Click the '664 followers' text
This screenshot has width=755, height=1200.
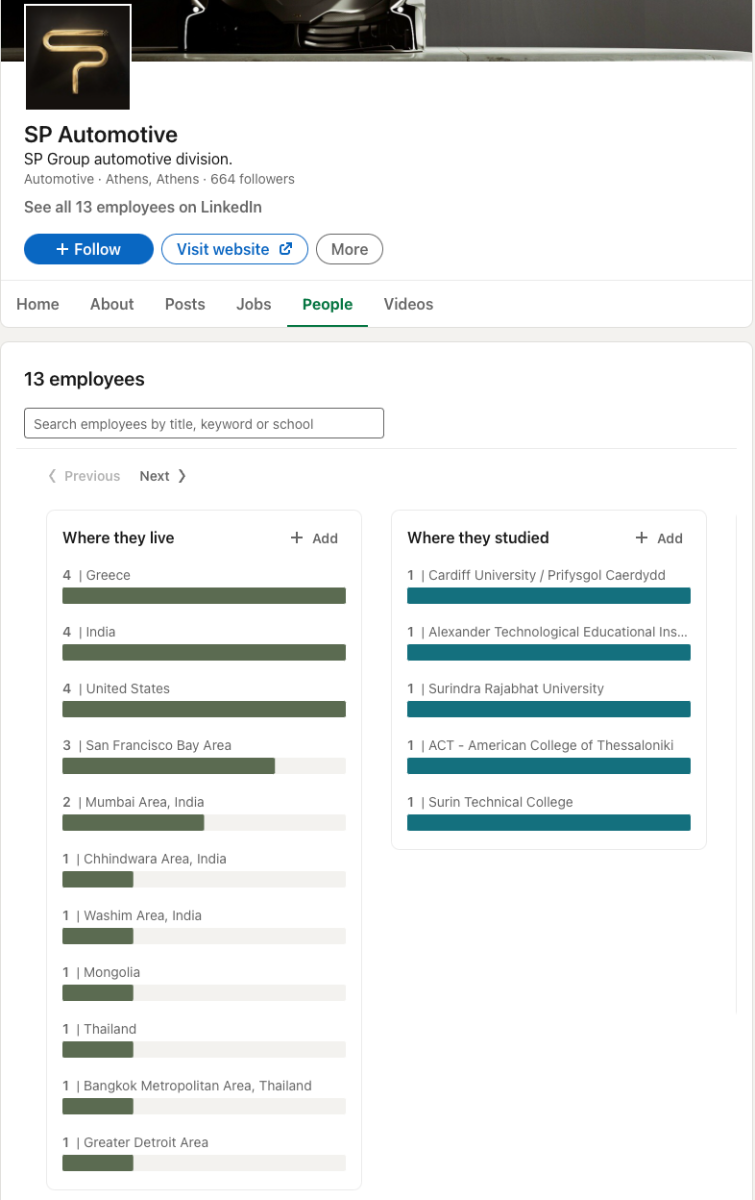tap(252, 179)
